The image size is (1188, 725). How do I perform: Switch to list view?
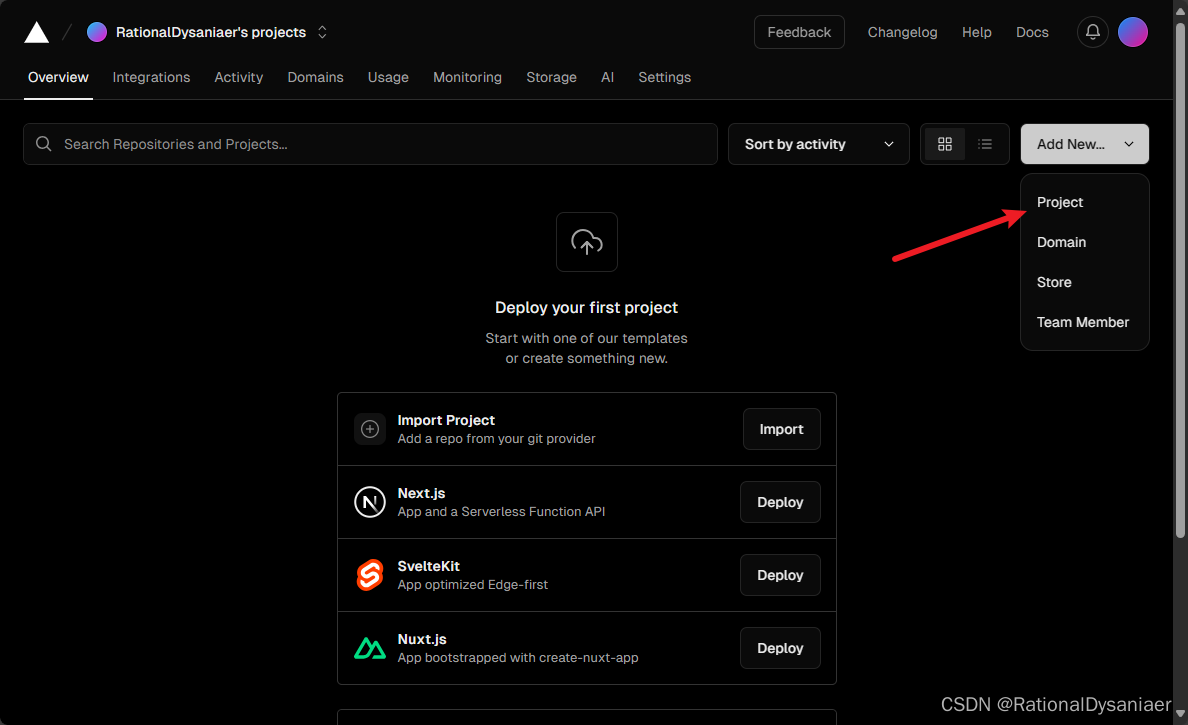(985, 144)
